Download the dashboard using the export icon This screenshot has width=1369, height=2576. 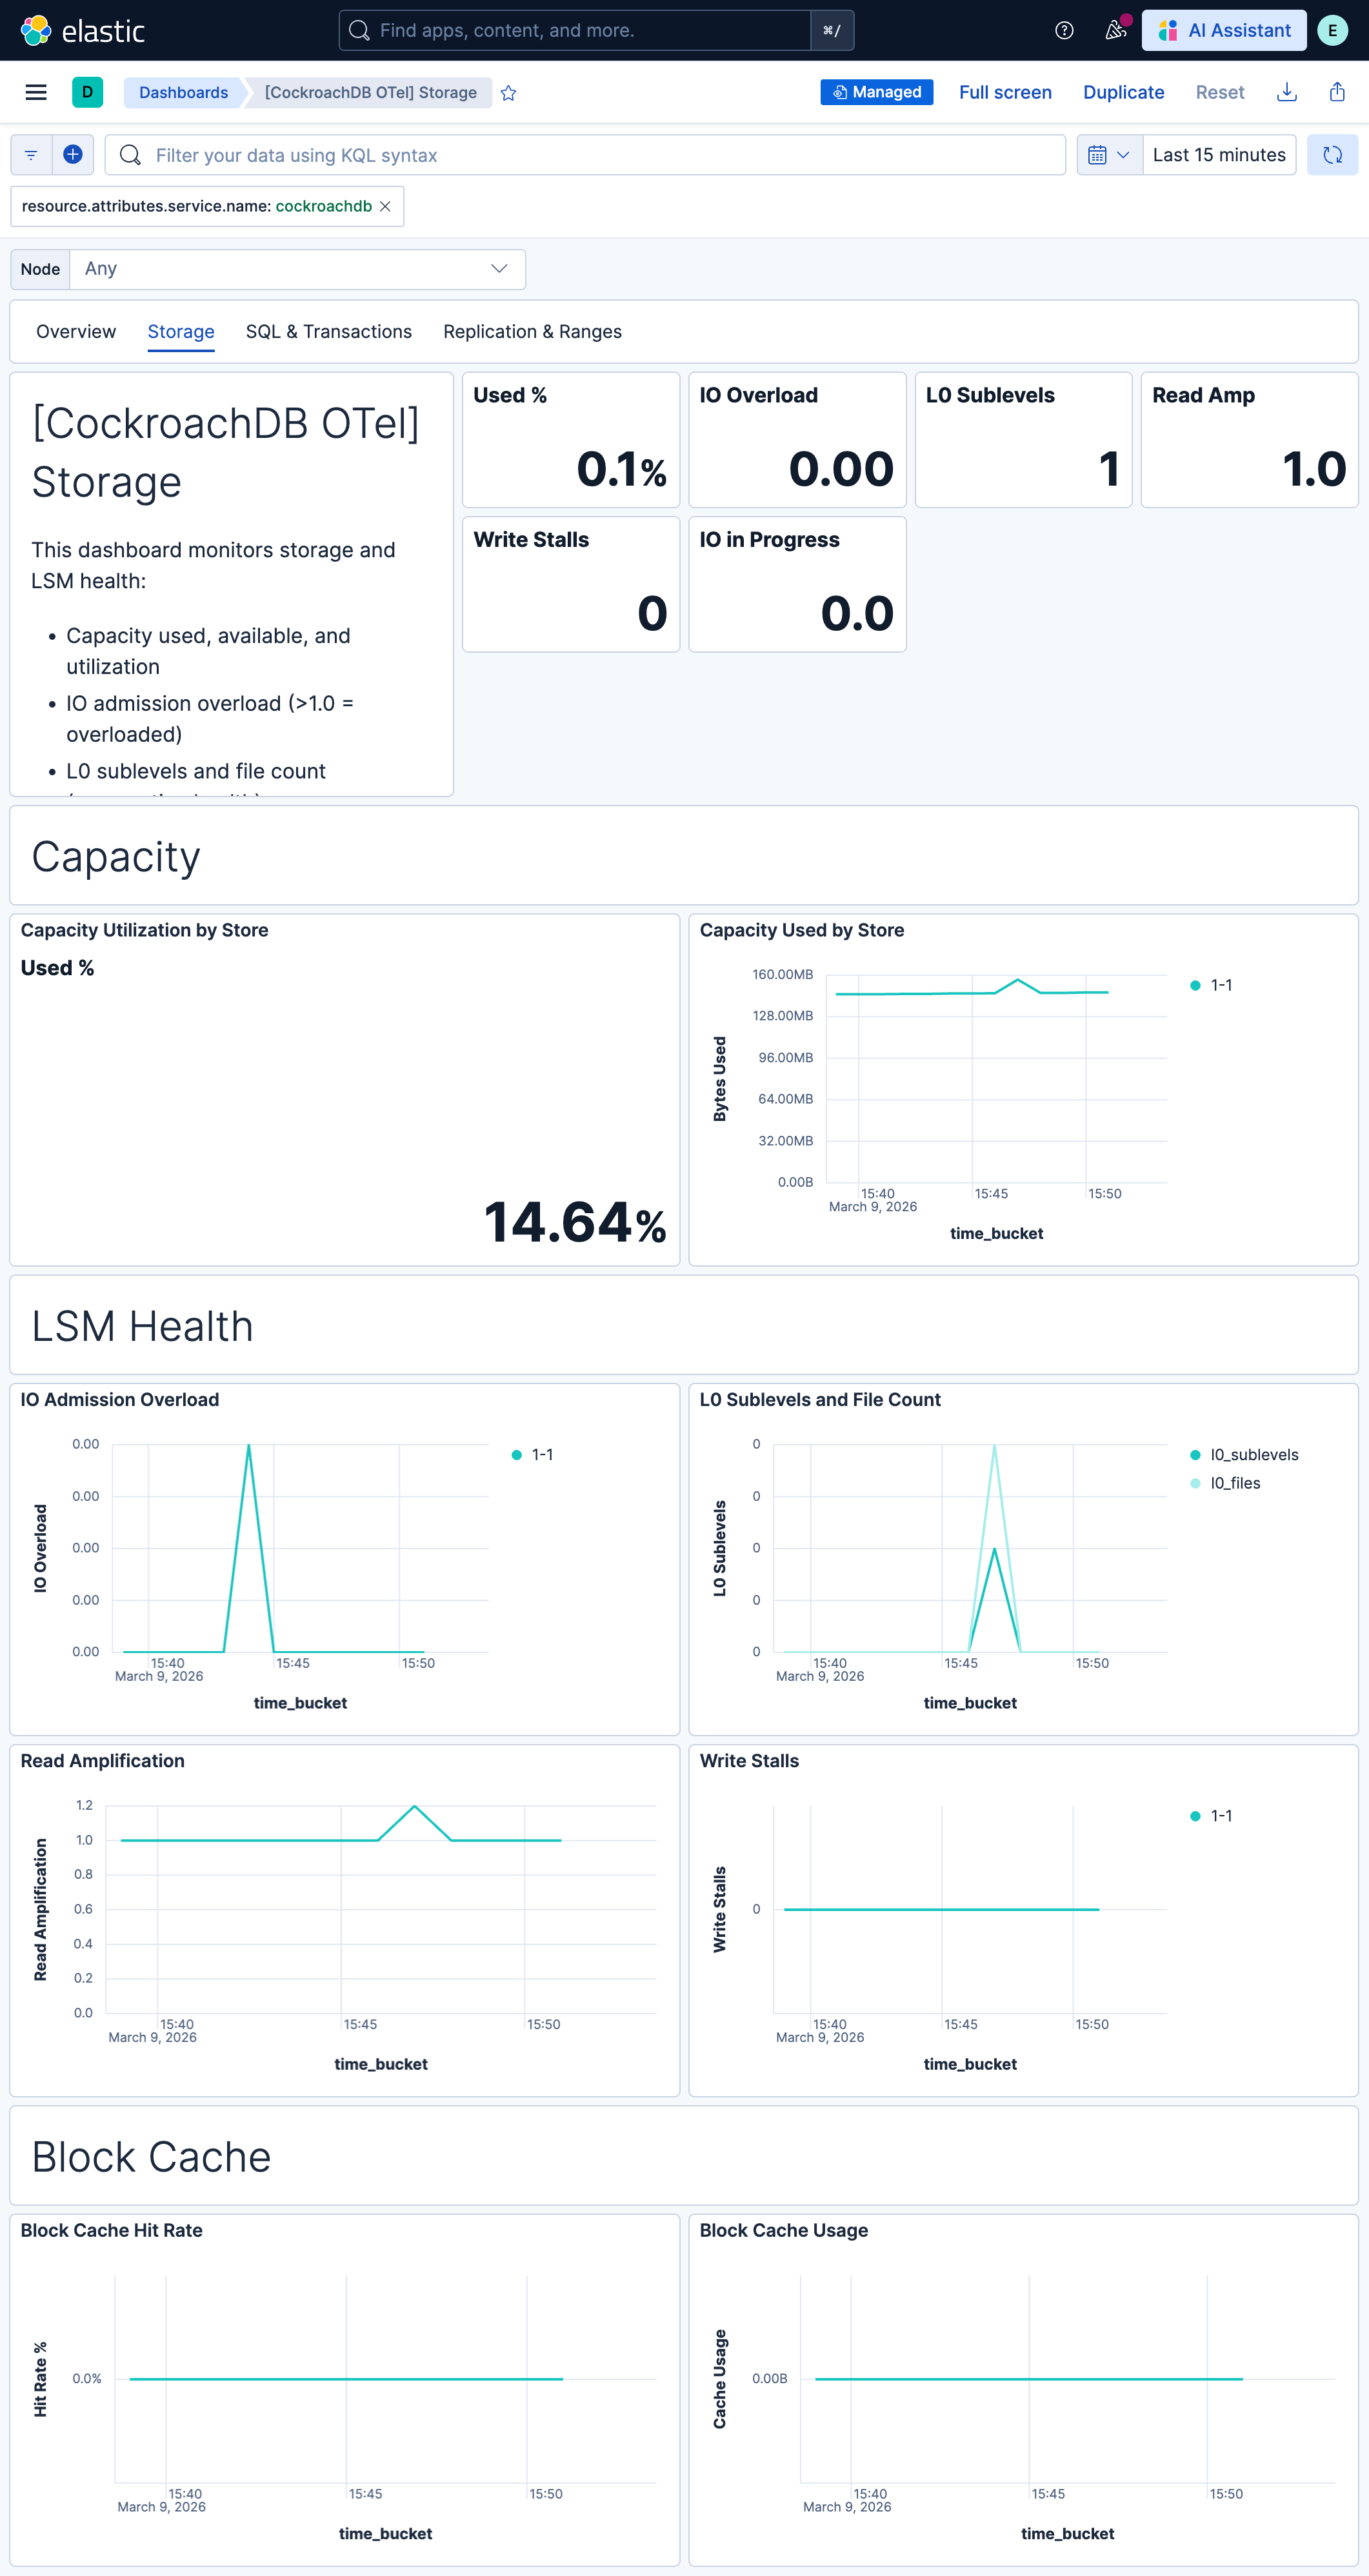[x=1287, y=92]
